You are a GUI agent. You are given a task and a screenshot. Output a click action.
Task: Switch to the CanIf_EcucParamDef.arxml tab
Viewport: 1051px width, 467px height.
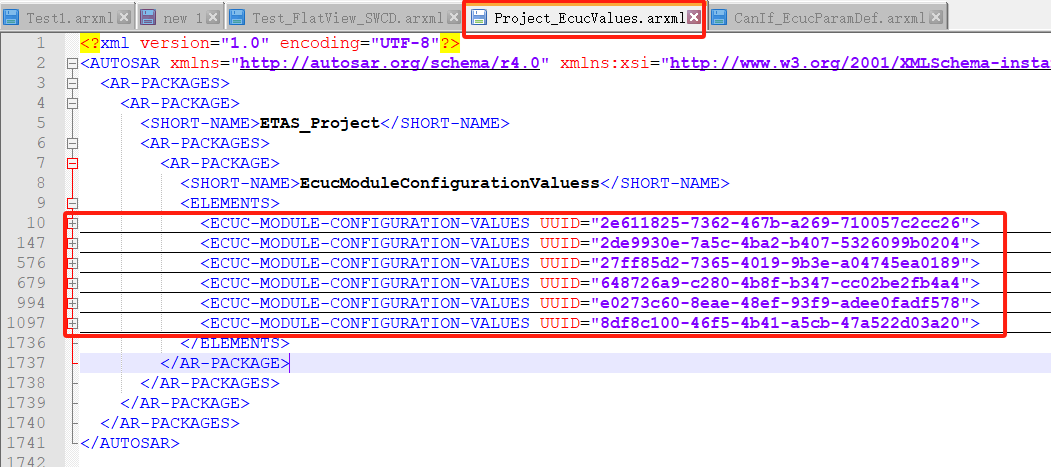pos(828,17)
